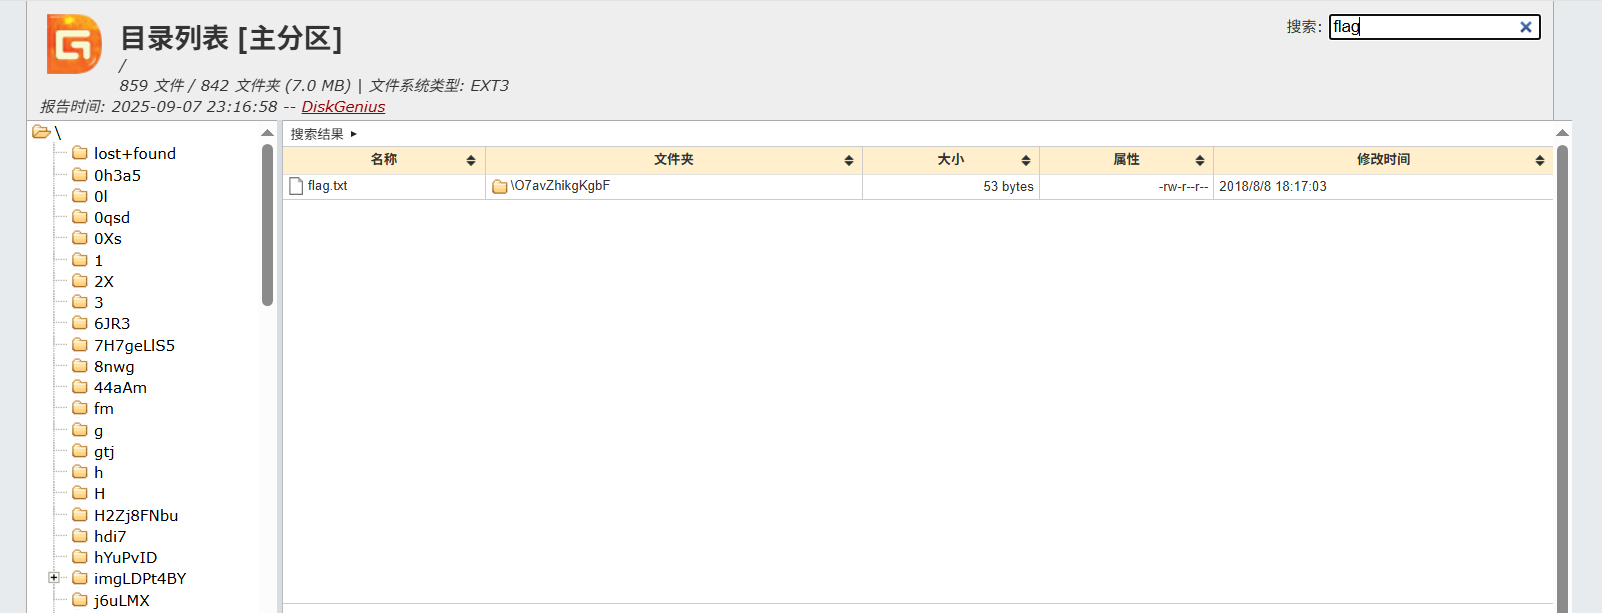The width and height of the screenshot is (1602, 613).
Task: Click folder icon next to folder 3
Action: coord(80,301)
